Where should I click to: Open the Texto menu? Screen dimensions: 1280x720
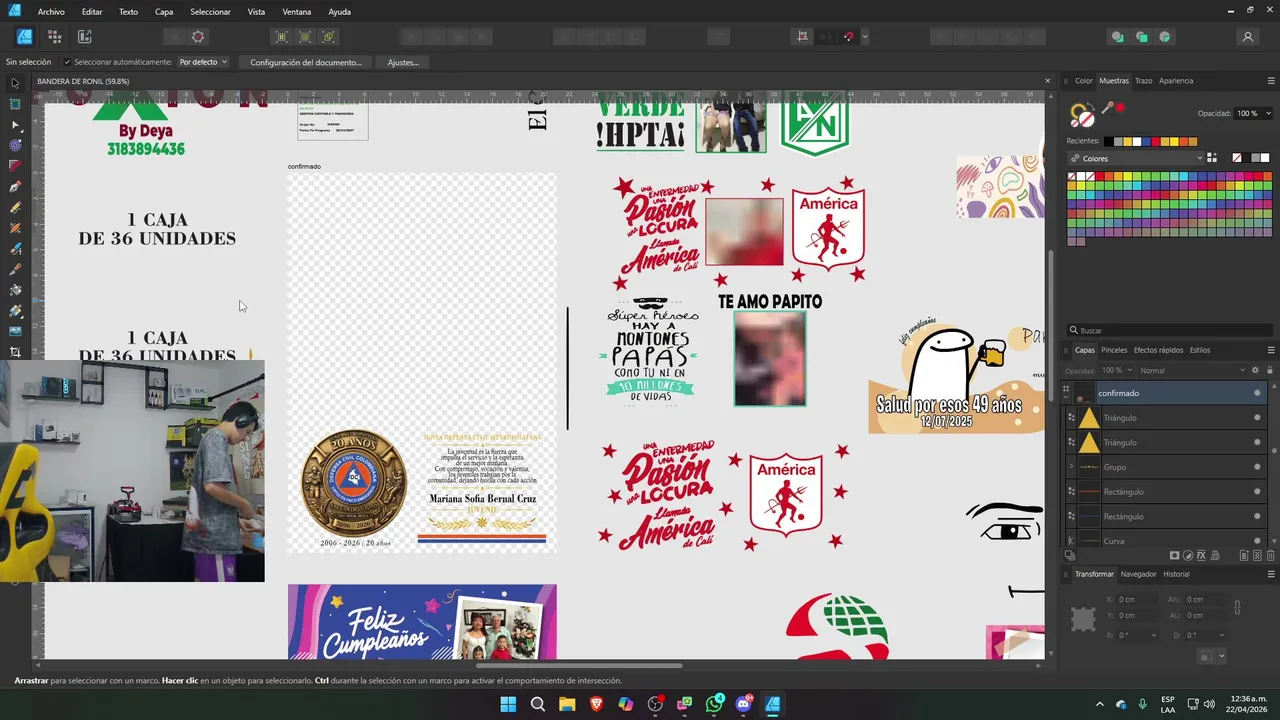point(128,12)
